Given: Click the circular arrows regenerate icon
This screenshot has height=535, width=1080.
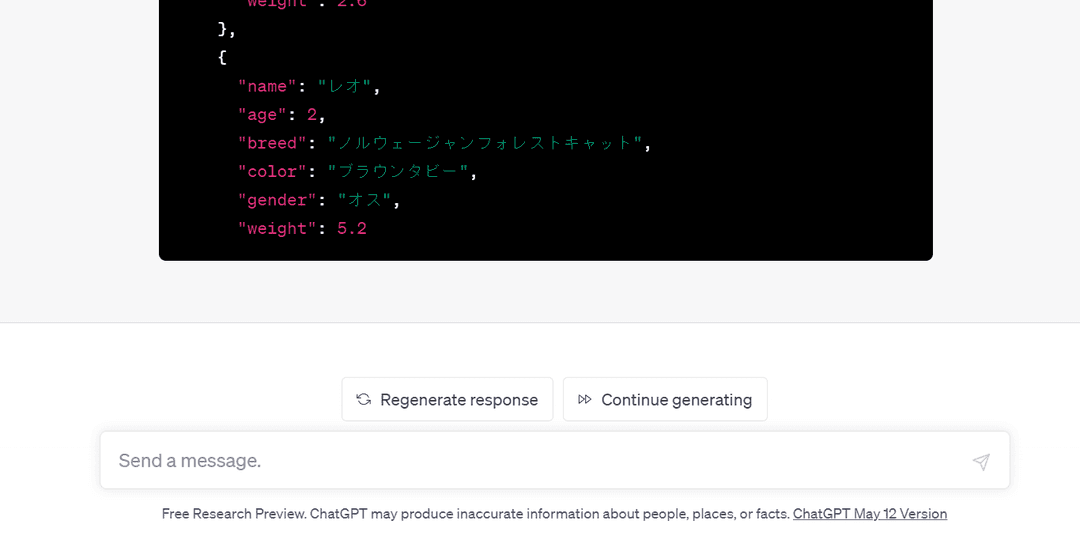Looking at the screenshot, I should [364, 399].
